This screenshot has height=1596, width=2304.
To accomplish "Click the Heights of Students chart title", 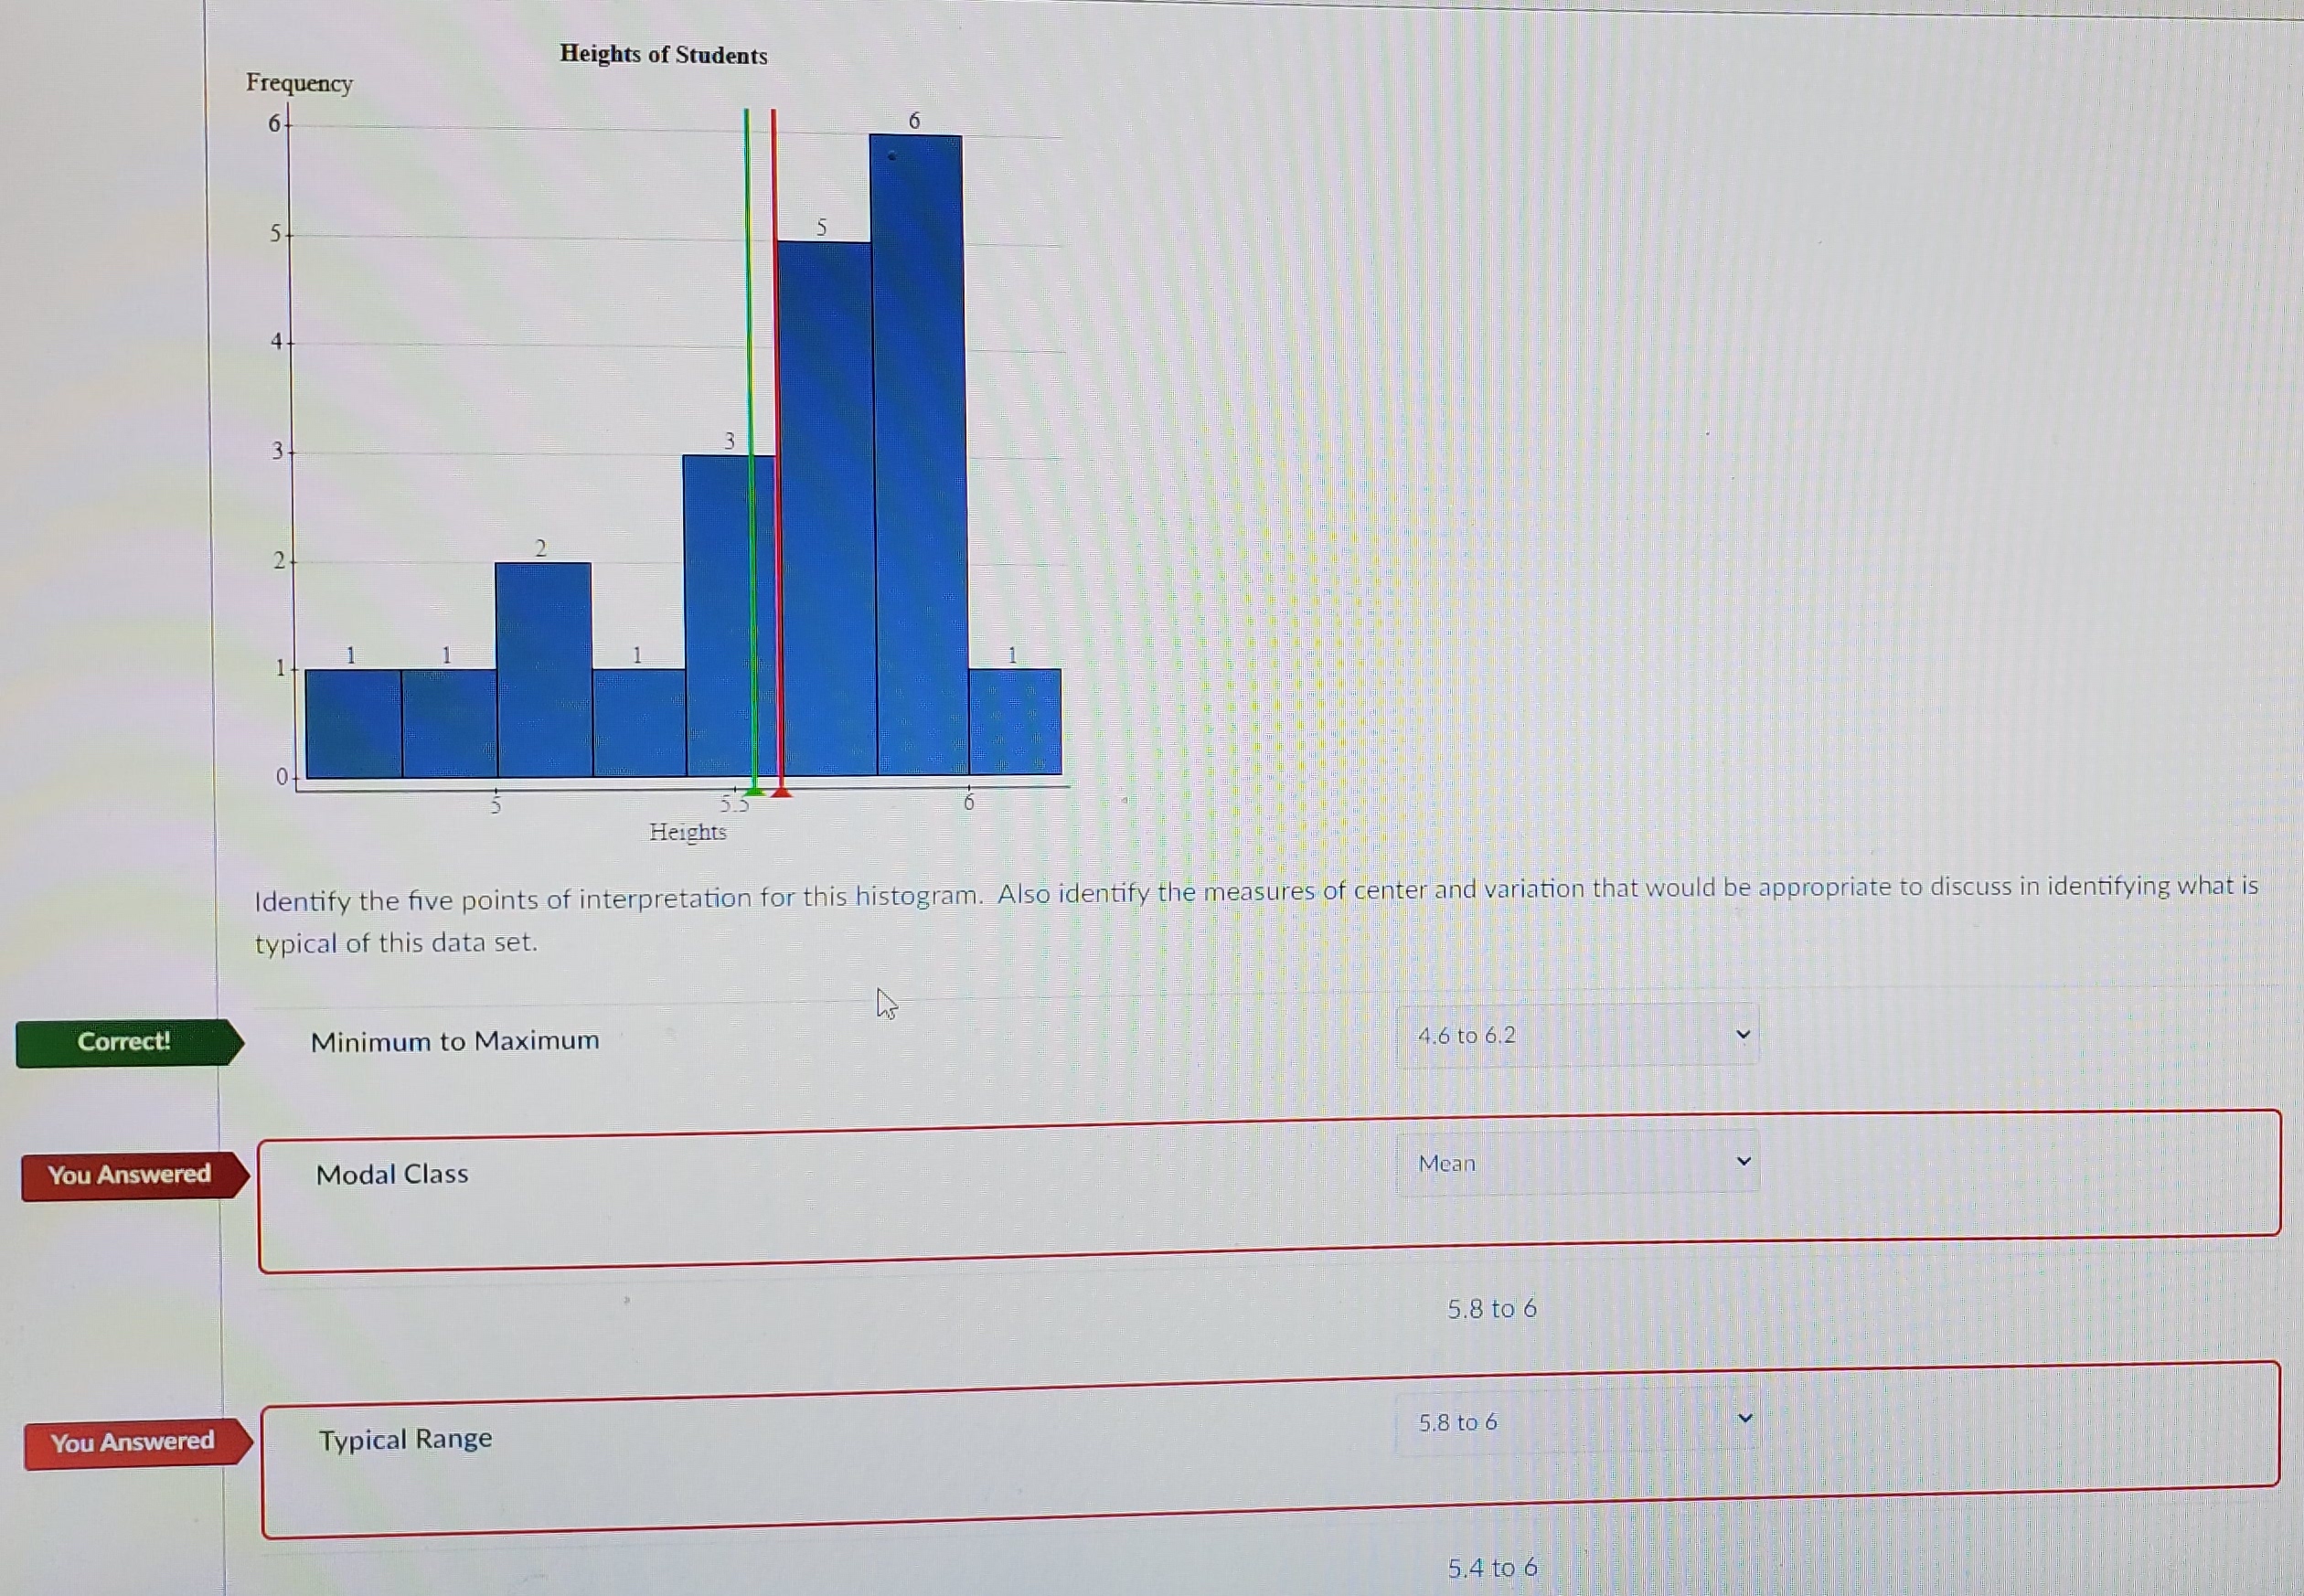I will coord(663,55).
